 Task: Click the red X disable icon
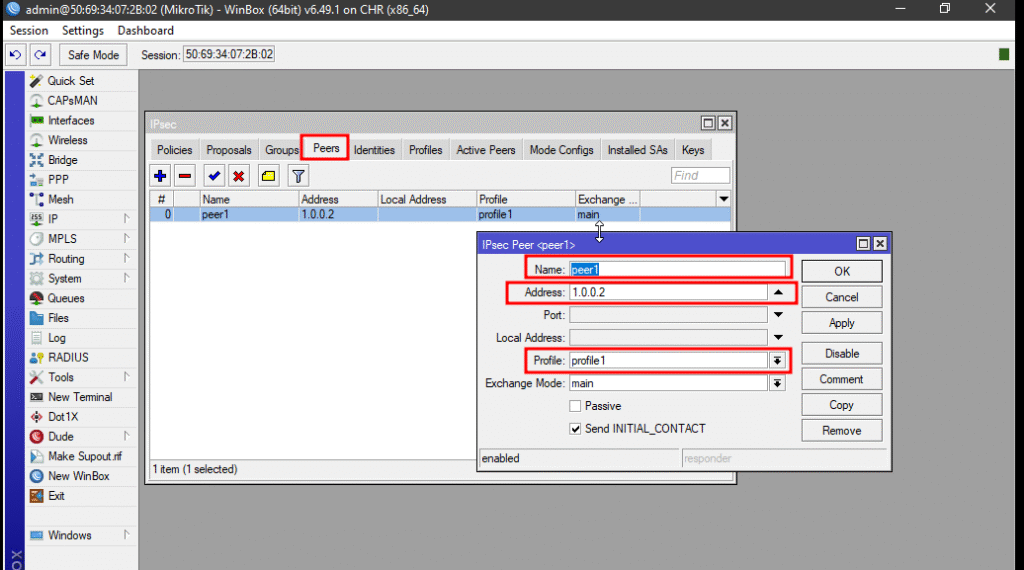click(239, 176)
